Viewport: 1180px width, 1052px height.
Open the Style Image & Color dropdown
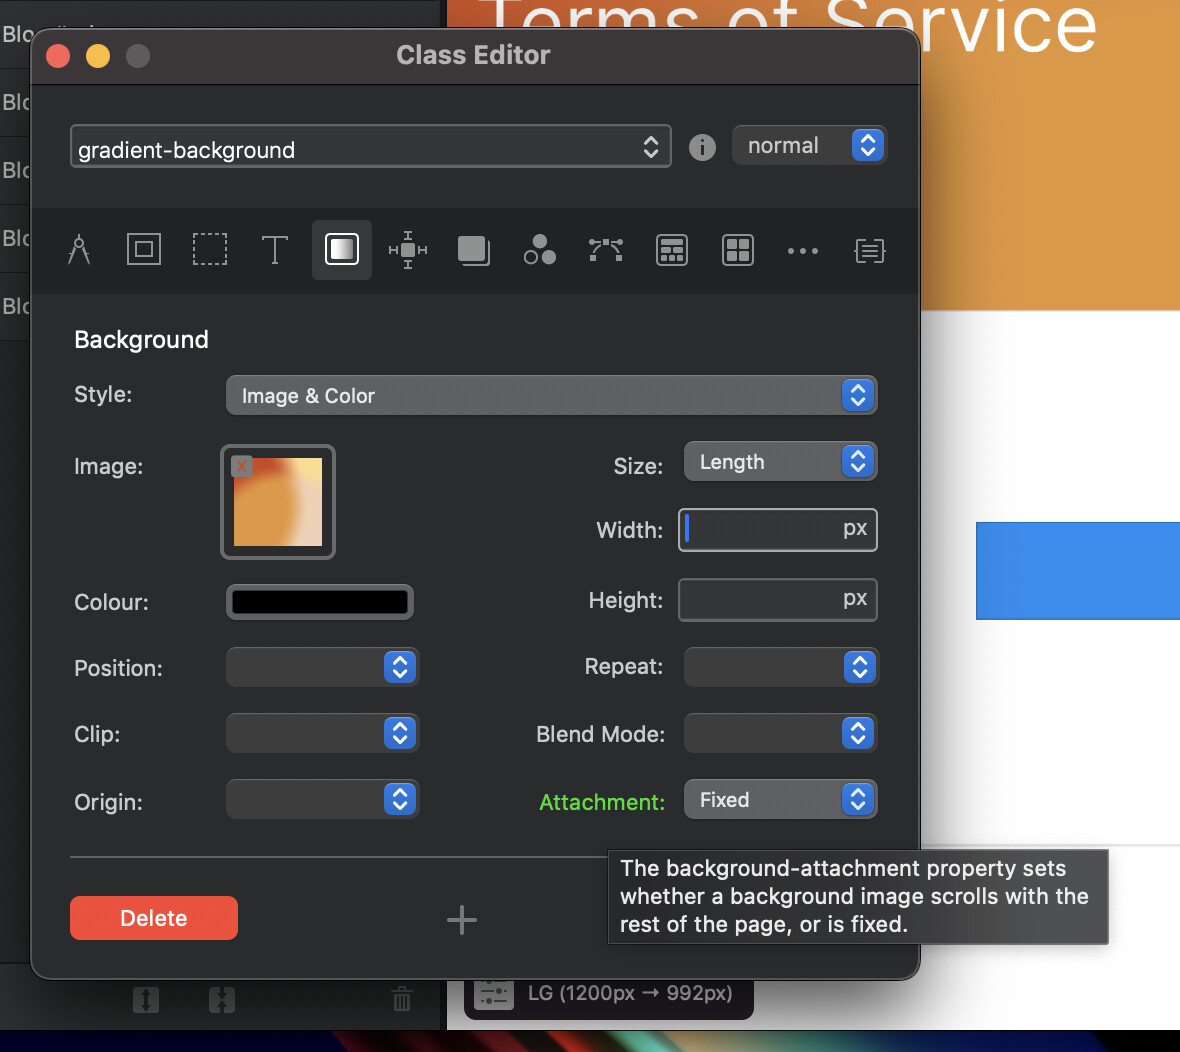point(552,395)
